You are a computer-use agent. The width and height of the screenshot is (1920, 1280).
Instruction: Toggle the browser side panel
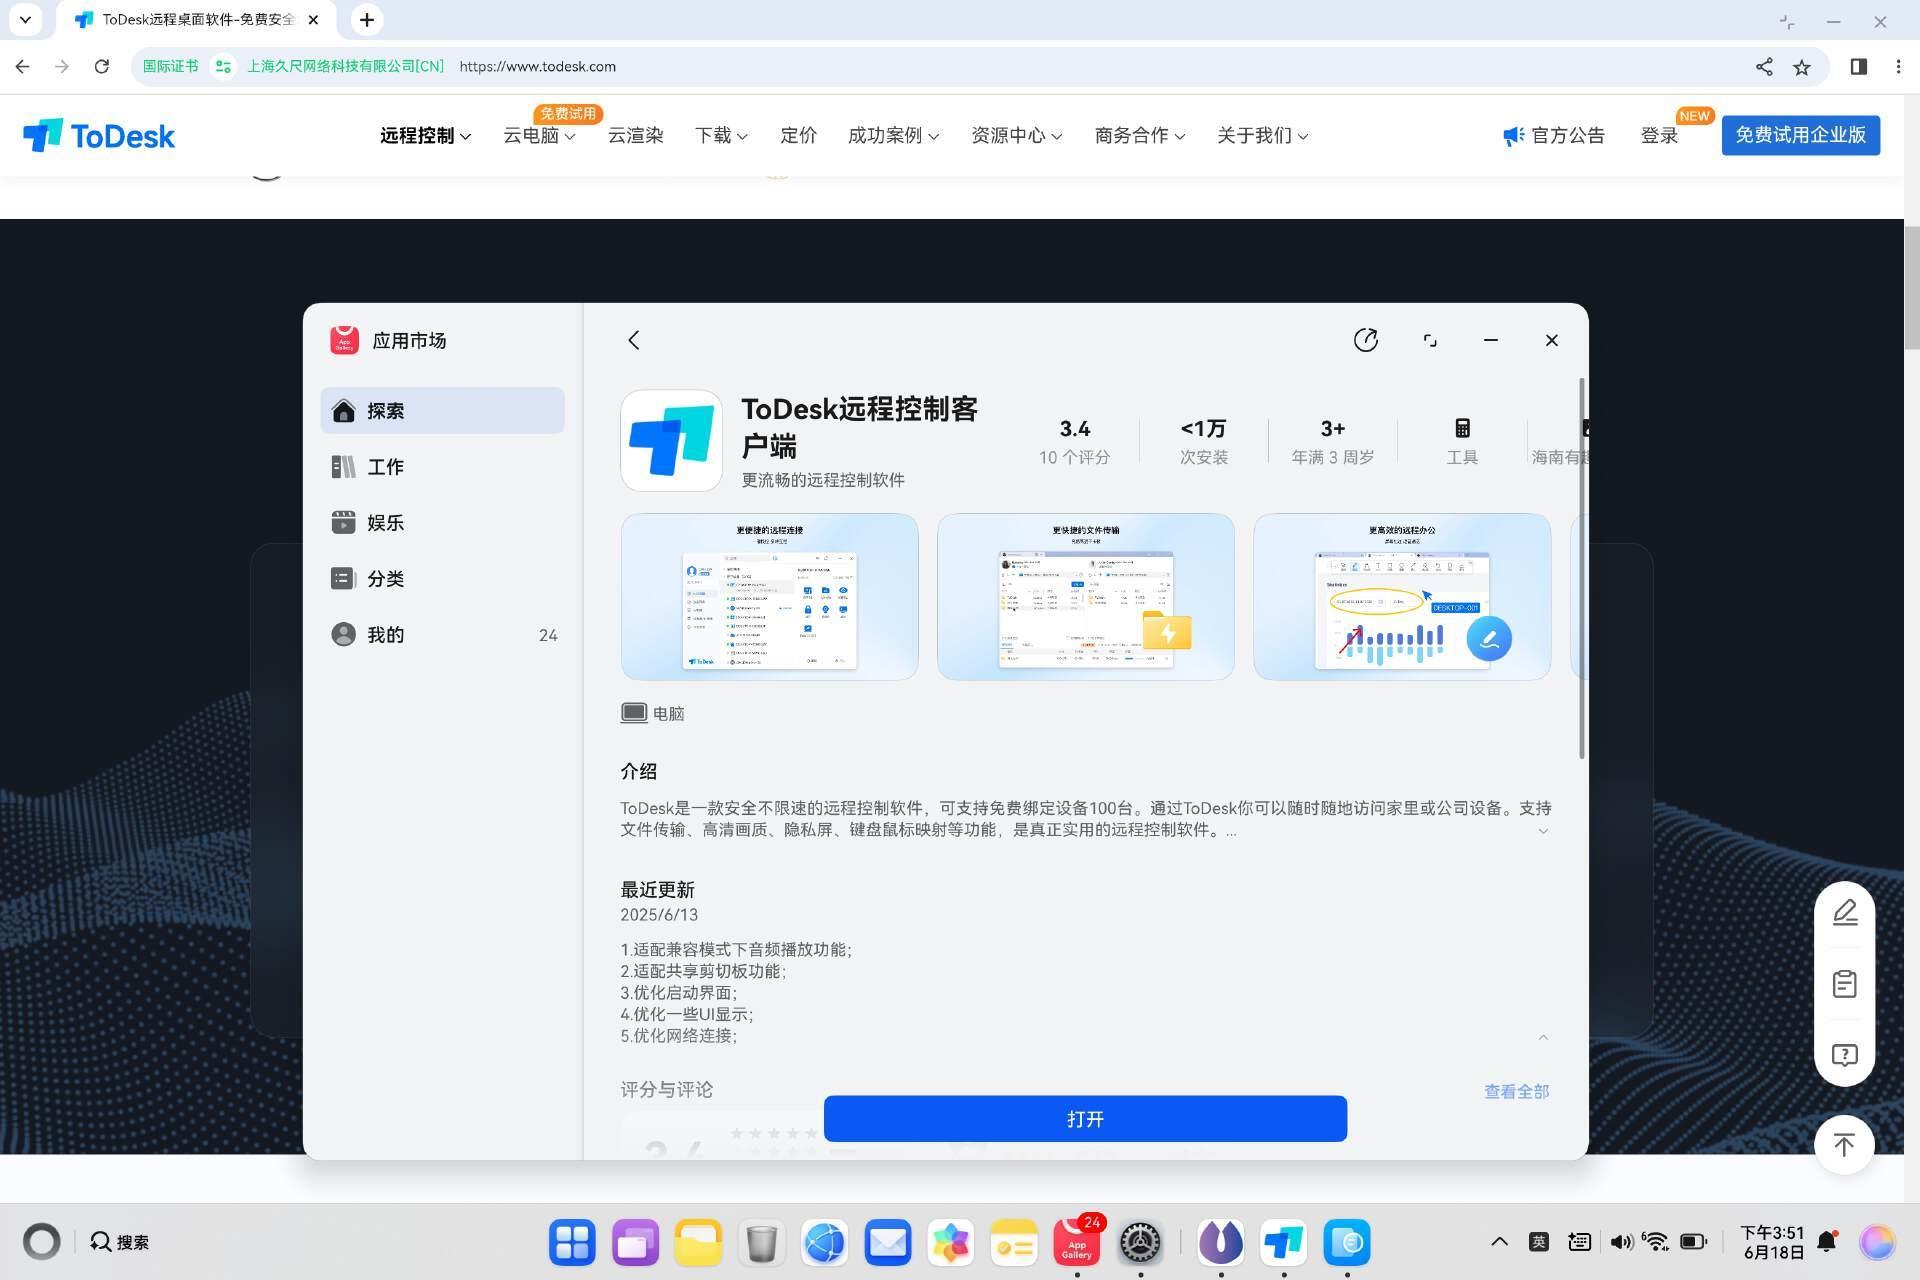[1858, 66]
